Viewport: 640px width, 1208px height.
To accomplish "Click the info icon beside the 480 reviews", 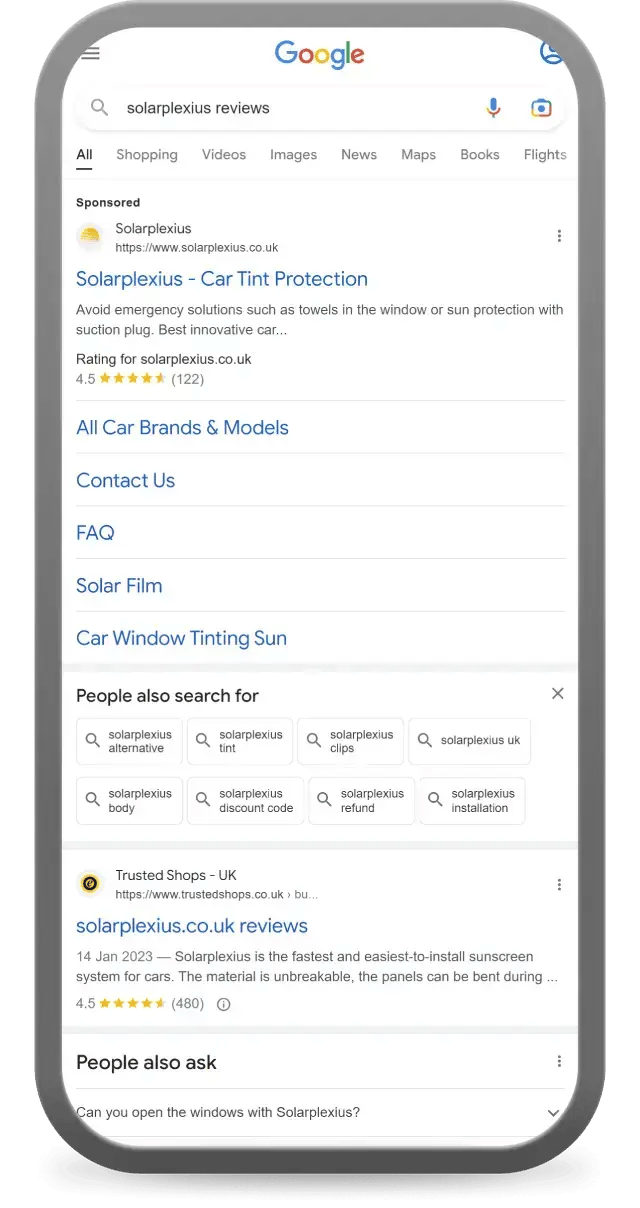I will (222, 1004).
